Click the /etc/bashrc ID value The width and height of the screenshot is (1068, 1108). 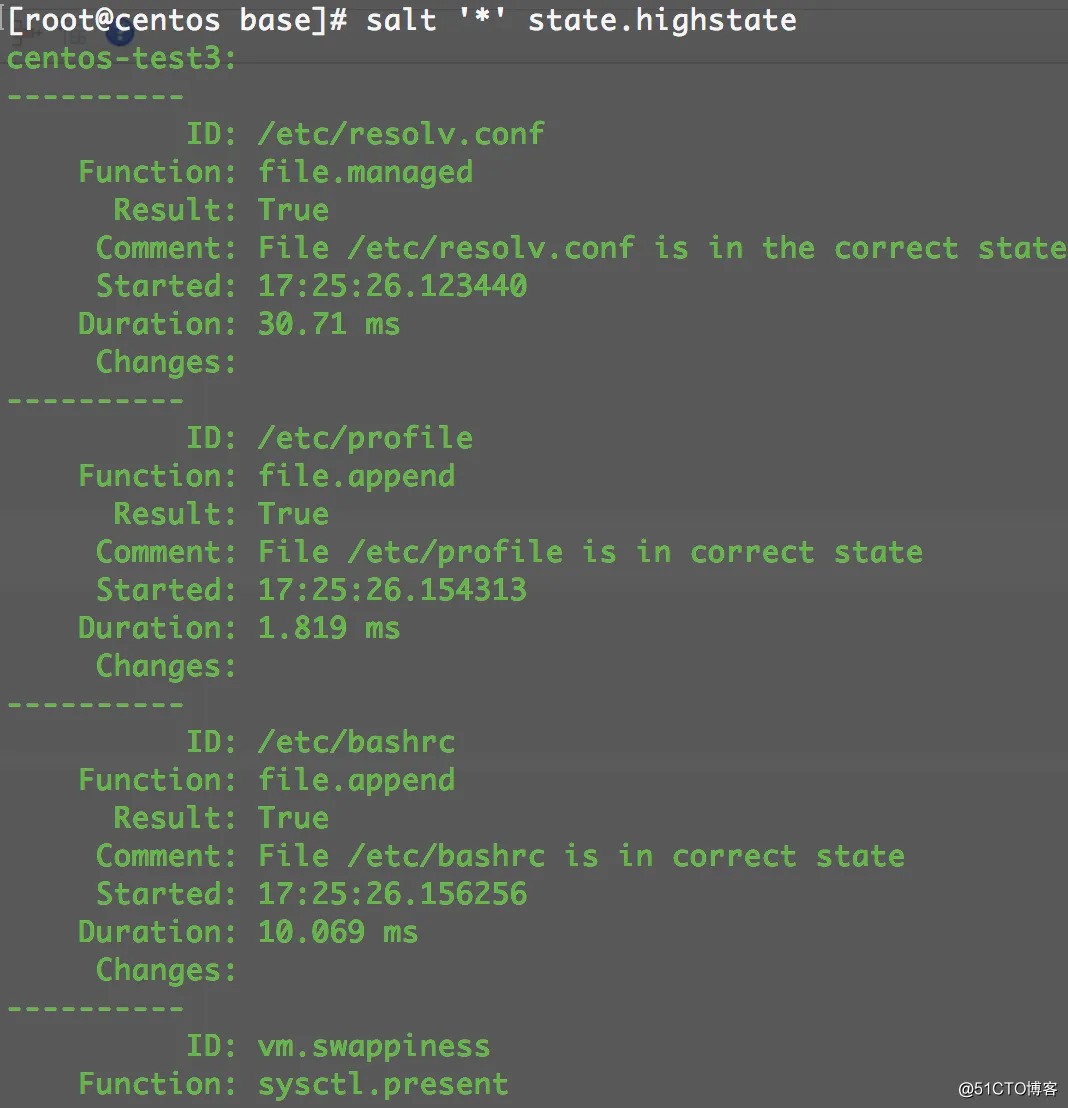pos(356,742)
